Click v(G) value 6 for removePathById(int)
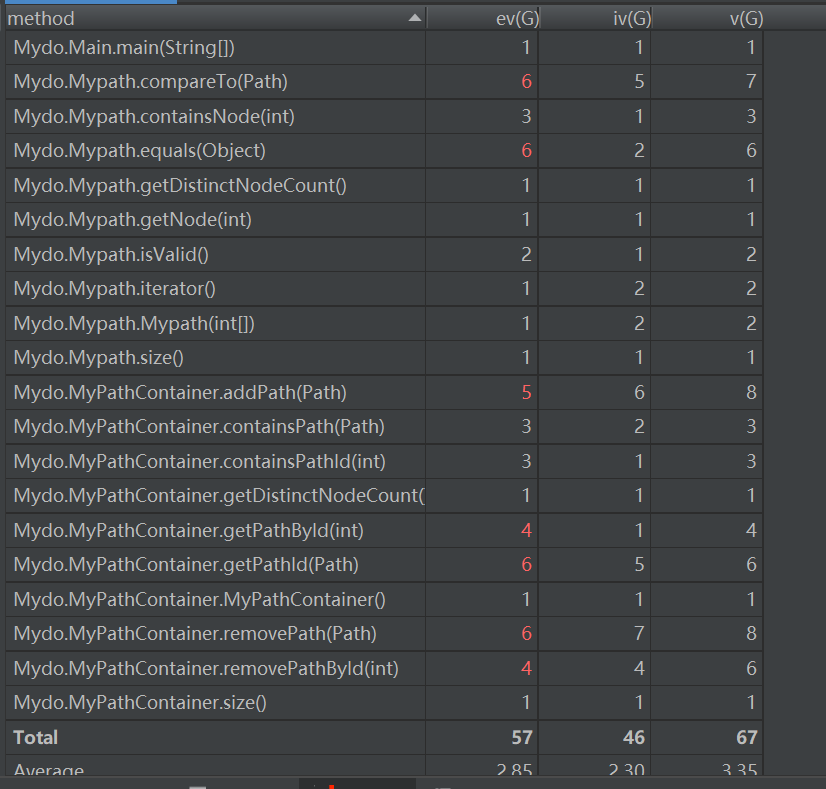 tap(751, 668)
